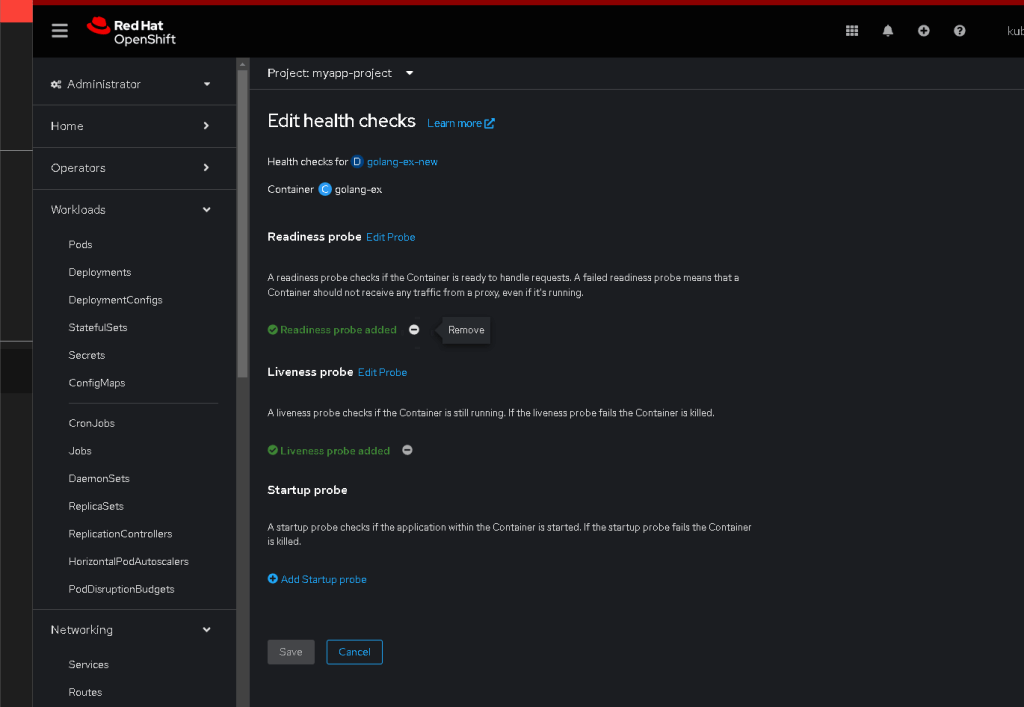Image resolution: width=1024 pixels, height=707 pixels.
Task: Click the D deployment badge icon
Action: click(357, 162)
